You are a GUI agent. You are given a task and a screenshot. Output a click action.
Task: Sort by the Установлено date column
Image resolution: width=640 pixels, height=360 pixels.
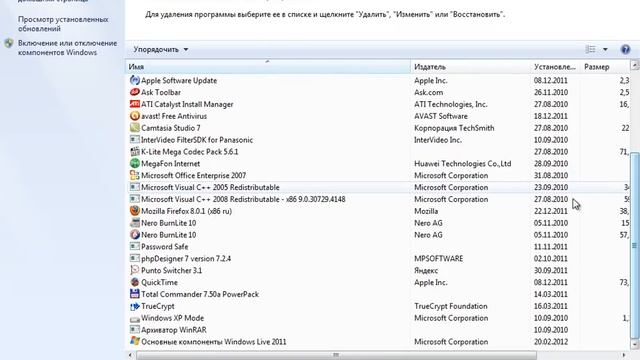coord(555,67)
